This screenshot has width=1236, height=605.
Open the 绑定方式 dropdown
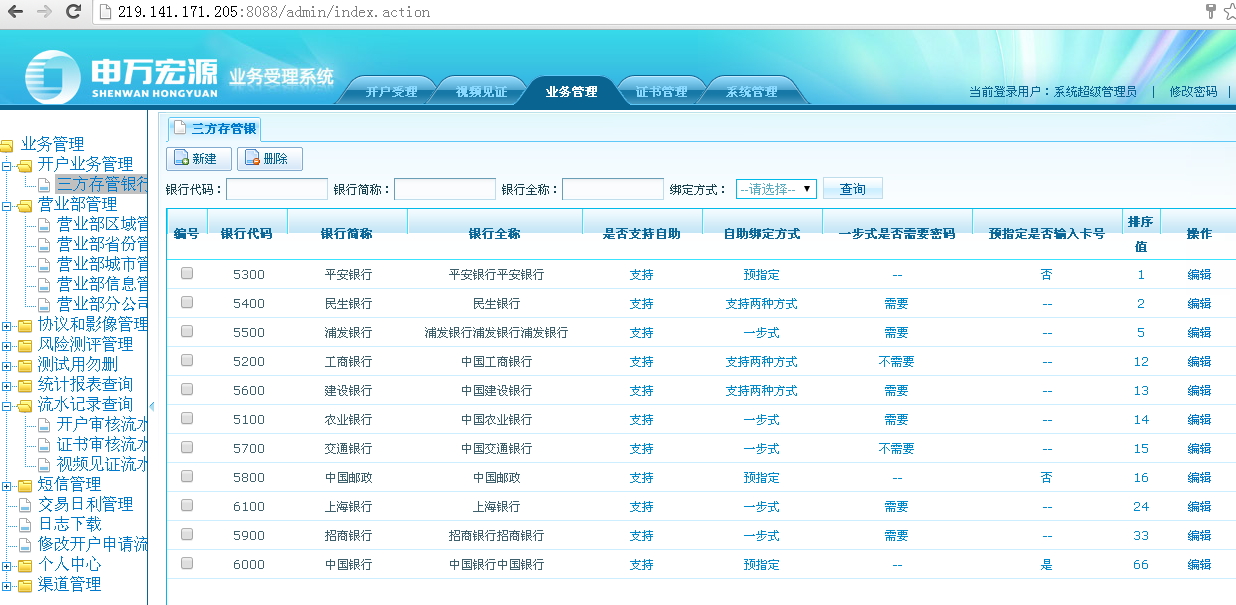(776, 189)
